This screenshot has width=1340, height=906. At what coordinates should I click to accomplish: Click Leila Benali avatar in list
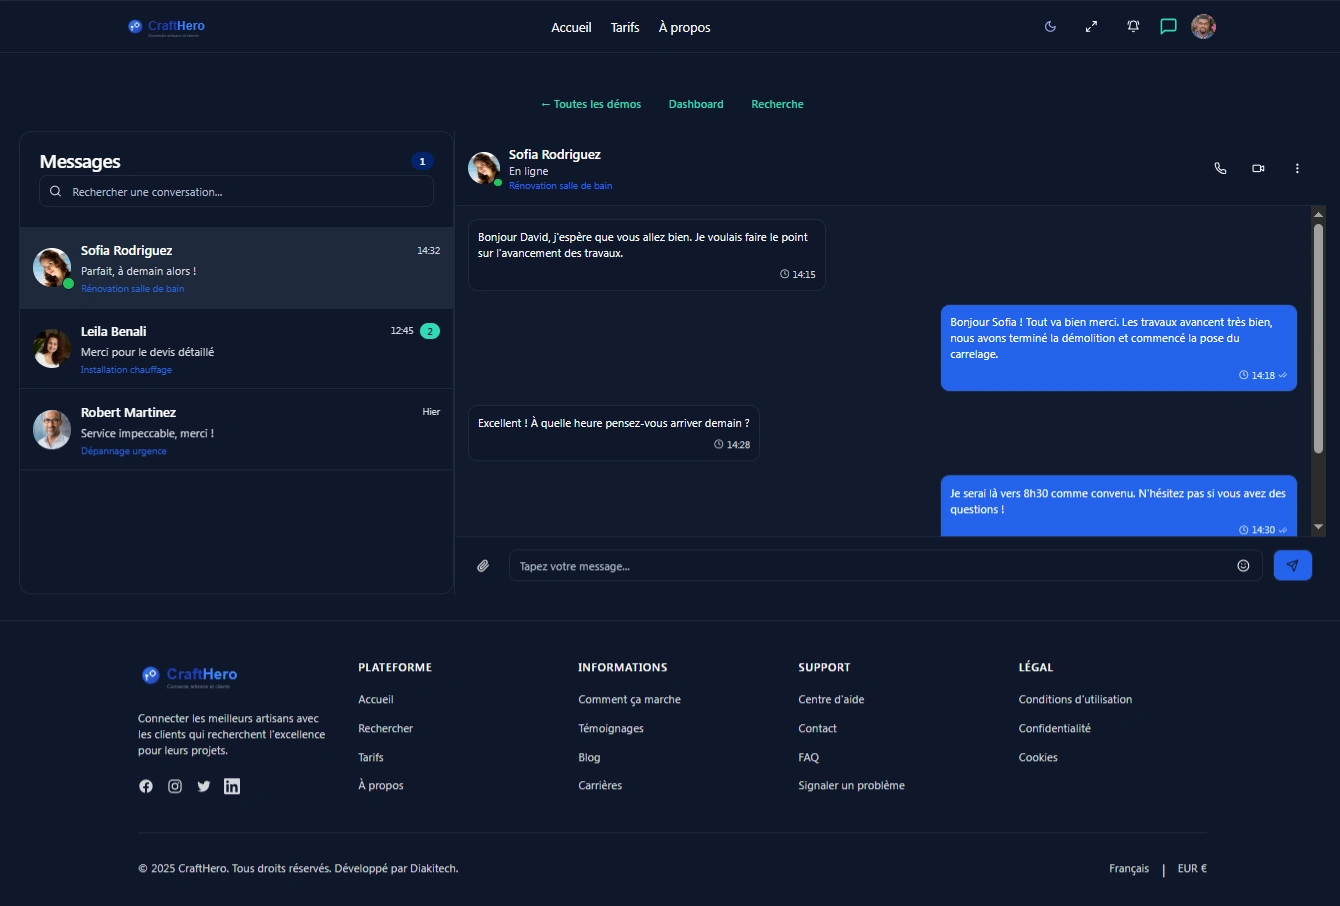point(52,349)
